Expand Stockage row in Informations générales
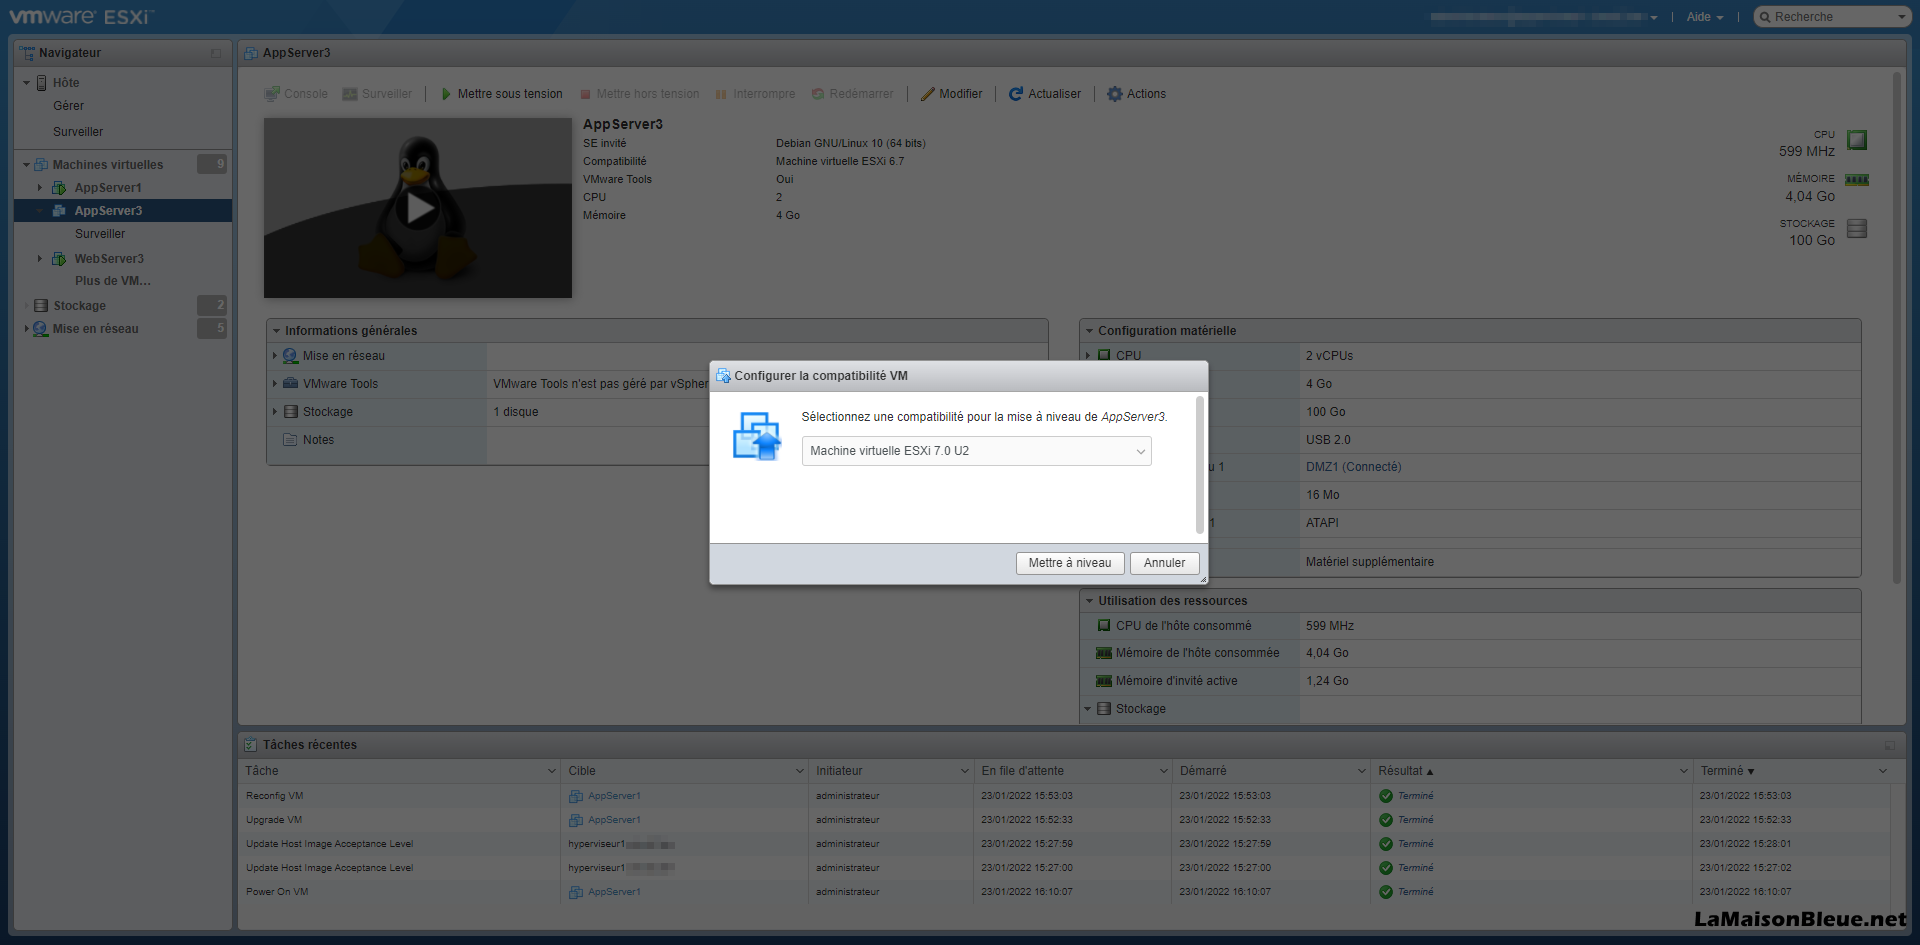The height and width of the screenshot is (945, 1920). coord(275,412)
